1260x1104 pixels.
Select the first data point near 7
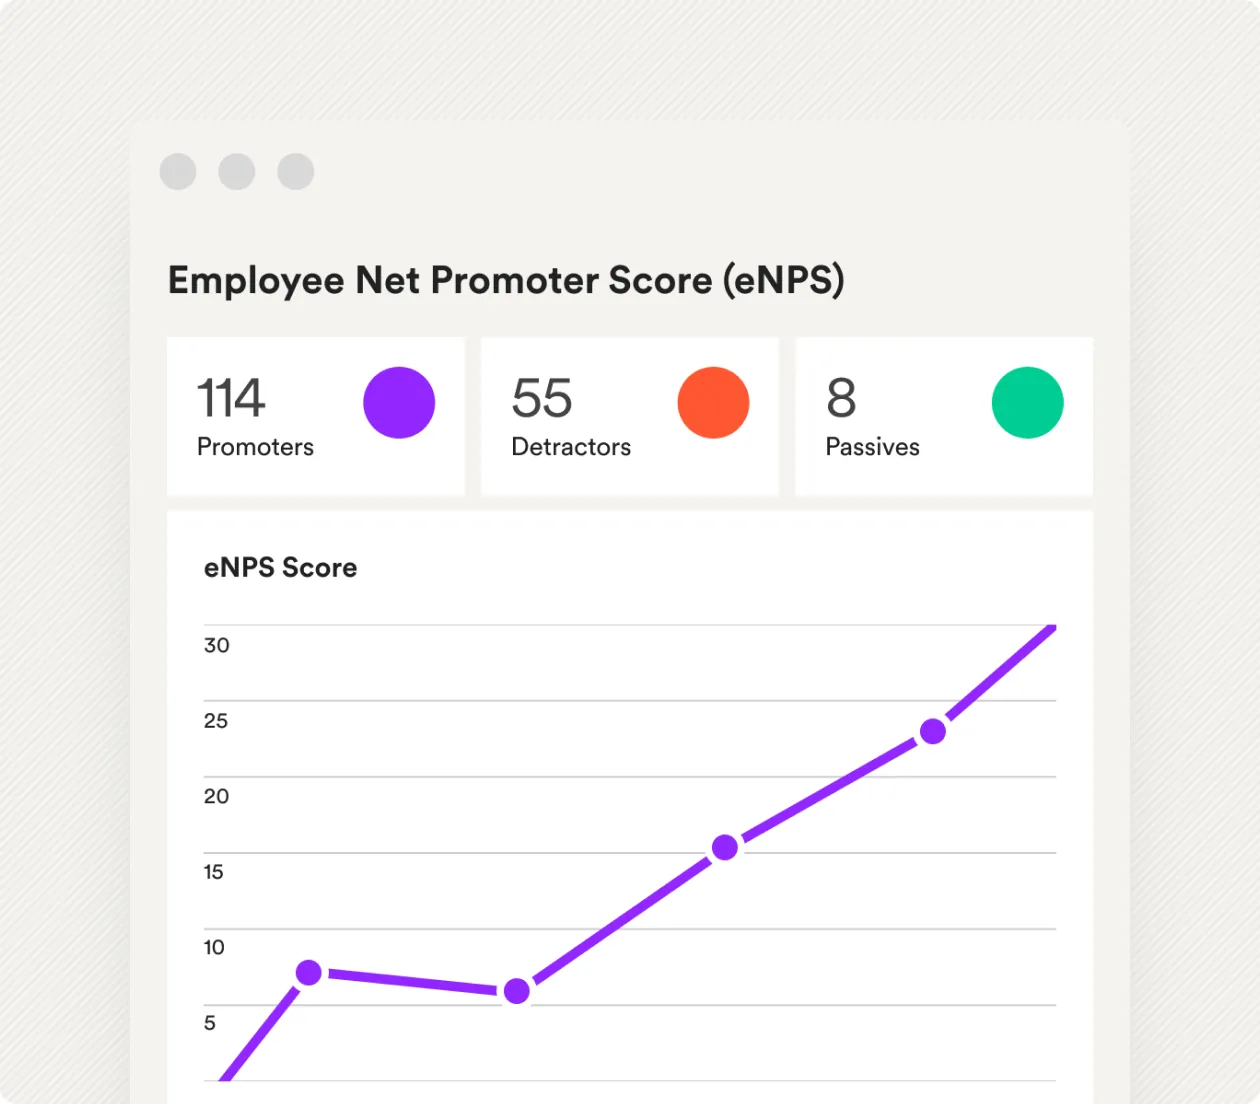point(309,972)
